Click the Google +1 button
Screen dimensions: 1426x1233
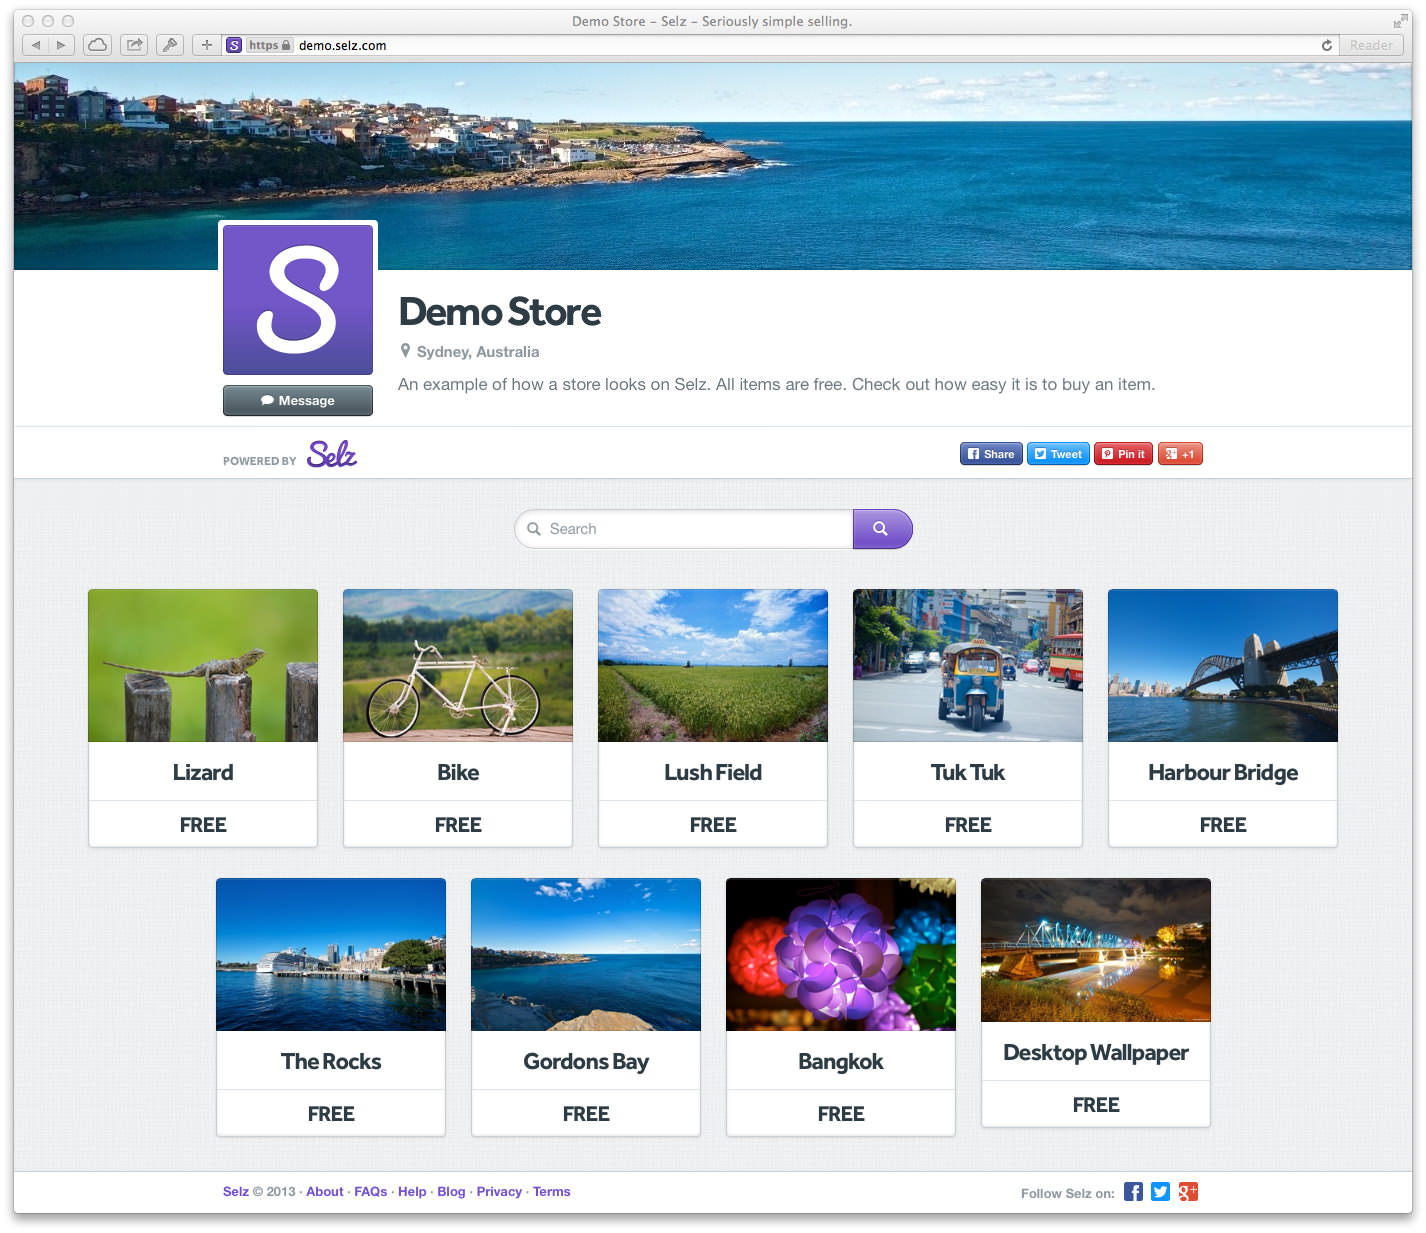click(1180, 454)
